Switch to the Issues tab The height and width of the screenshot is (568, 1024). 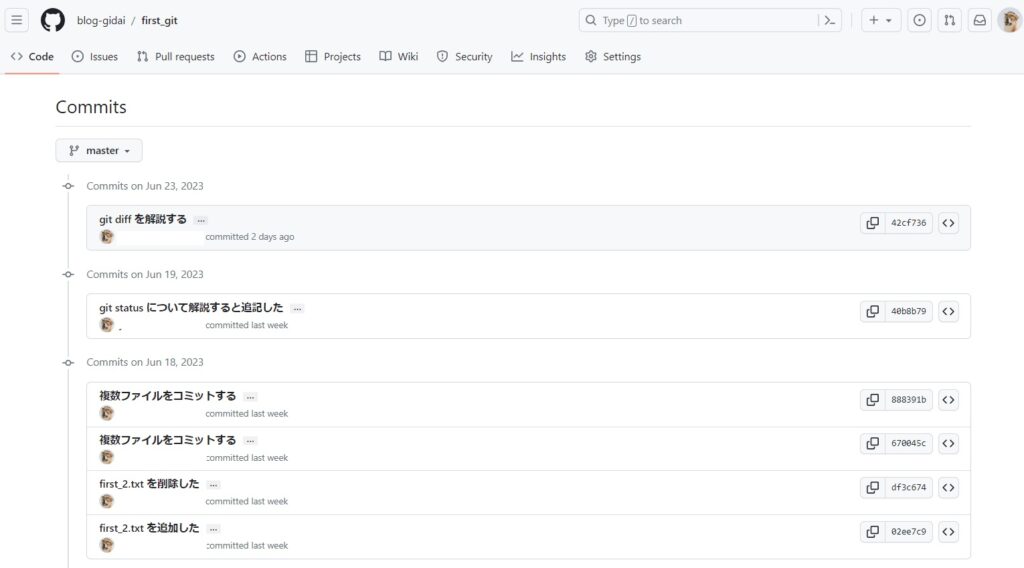95,57
